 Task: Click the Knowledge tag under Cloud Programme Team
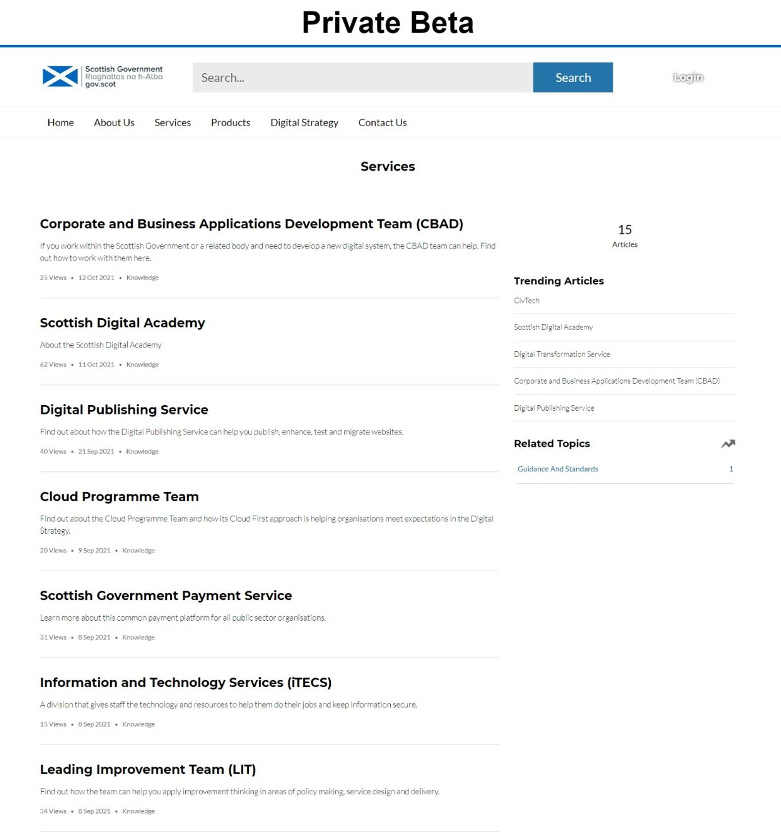(139, 550)
